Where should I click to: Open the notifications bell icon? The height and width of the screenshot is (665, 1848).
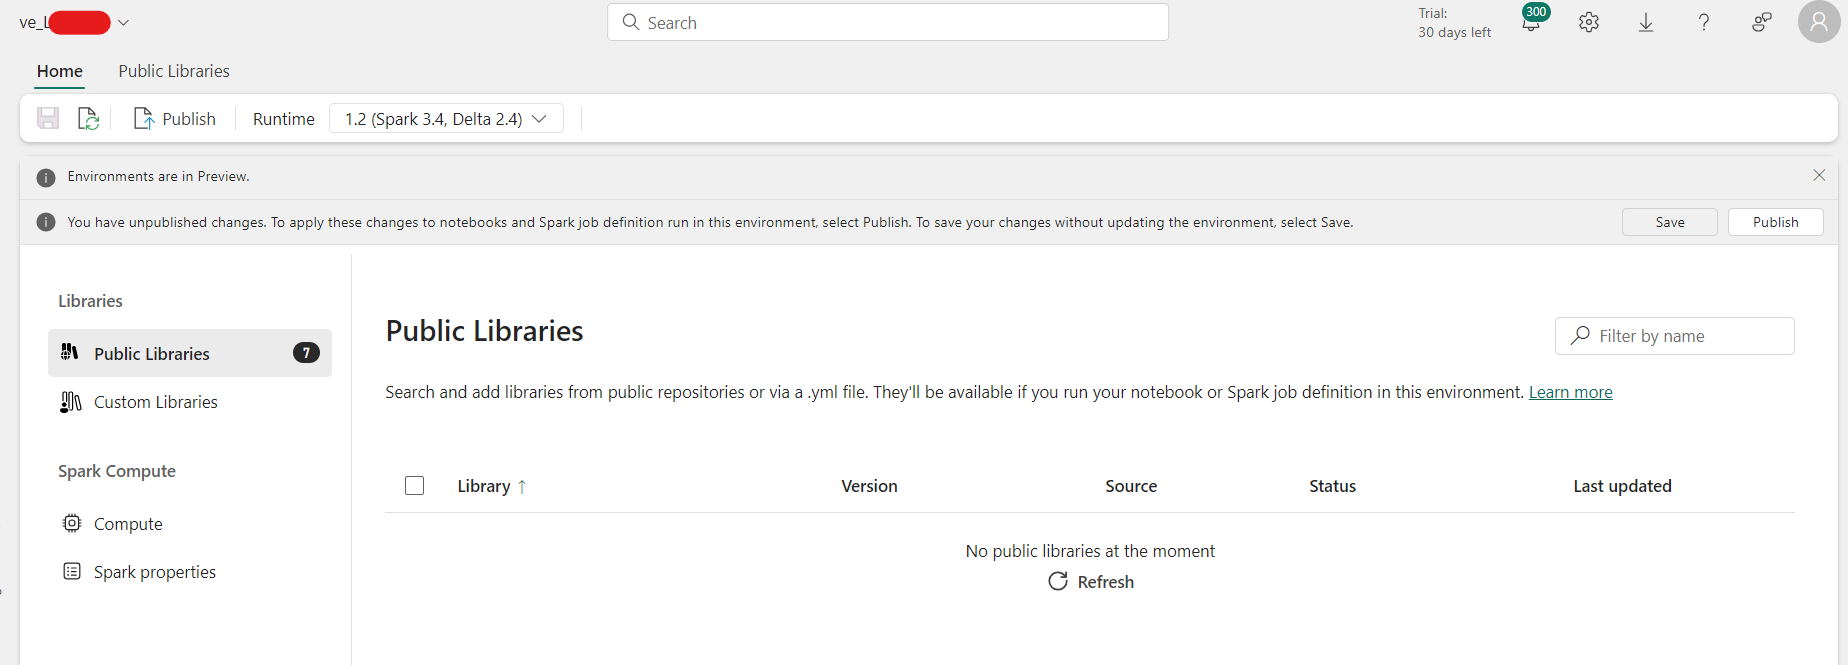click(1531, 22)
